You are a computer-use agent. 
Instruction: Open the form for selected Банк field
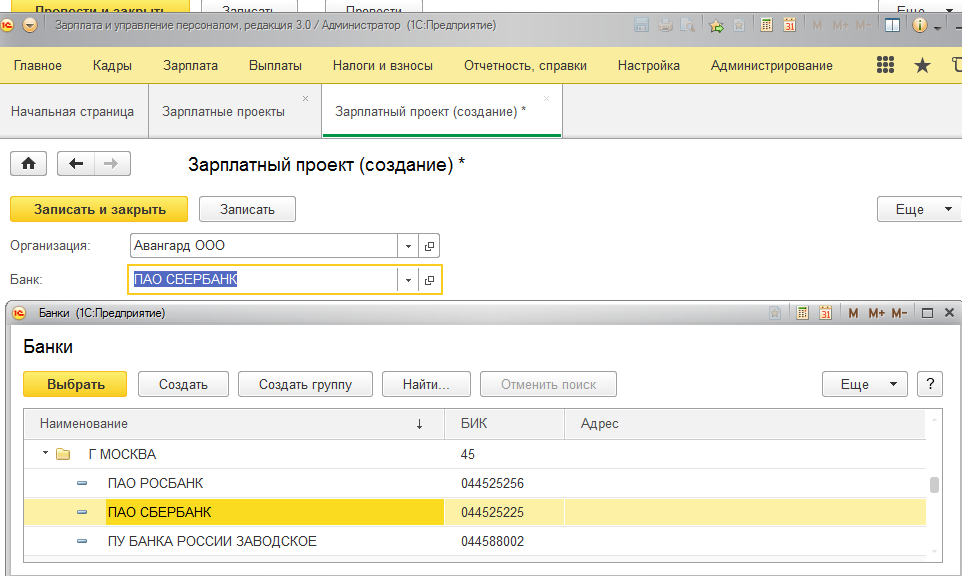pyautogui.click(x=430, y=280)
